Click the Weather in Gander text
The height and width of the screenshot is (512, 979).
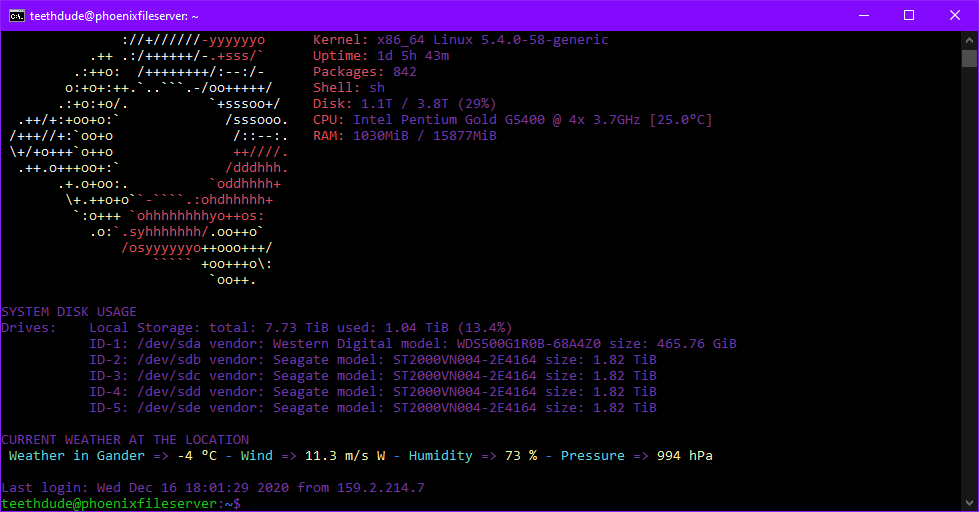(x=77, y=456)
